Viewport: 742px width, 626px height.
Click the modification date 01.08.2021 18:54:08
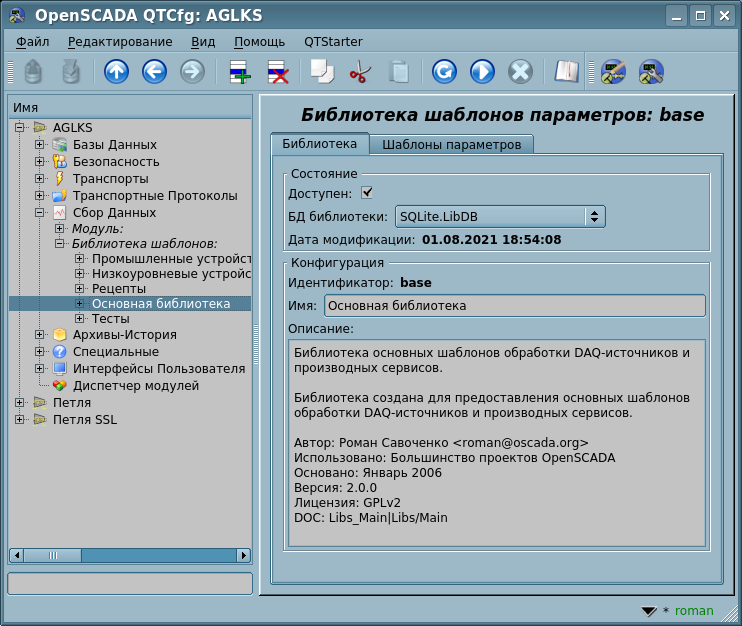[x=491, y=239]
